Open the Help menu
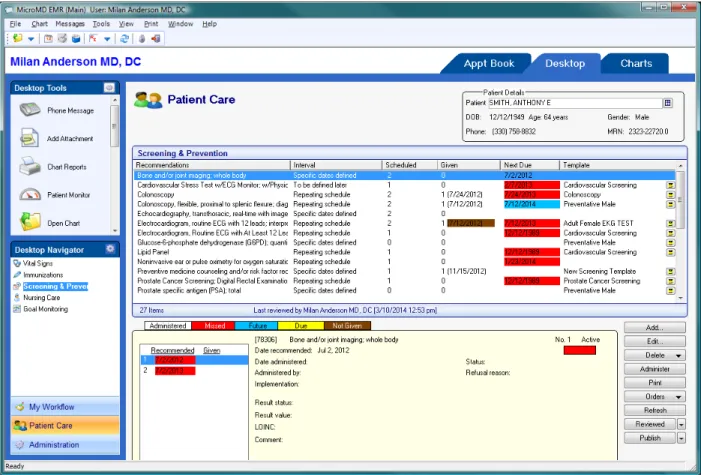 (209, 24)
